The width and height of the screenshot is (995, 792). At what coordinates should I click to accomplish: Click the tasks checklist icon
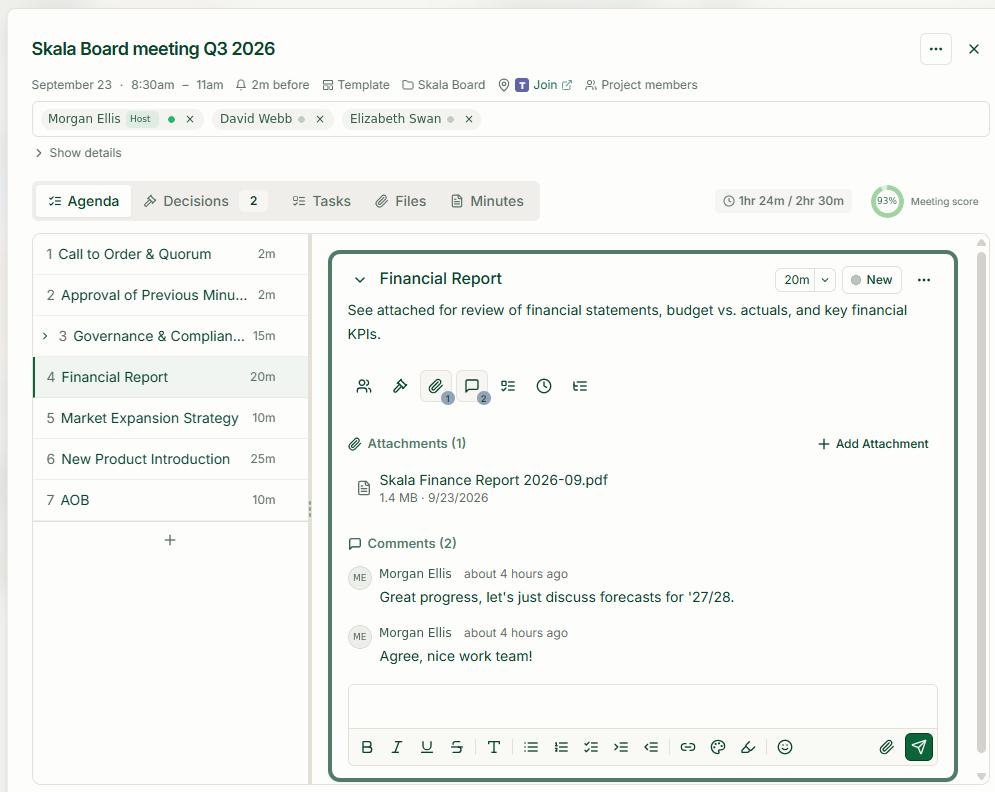point(508,386)
